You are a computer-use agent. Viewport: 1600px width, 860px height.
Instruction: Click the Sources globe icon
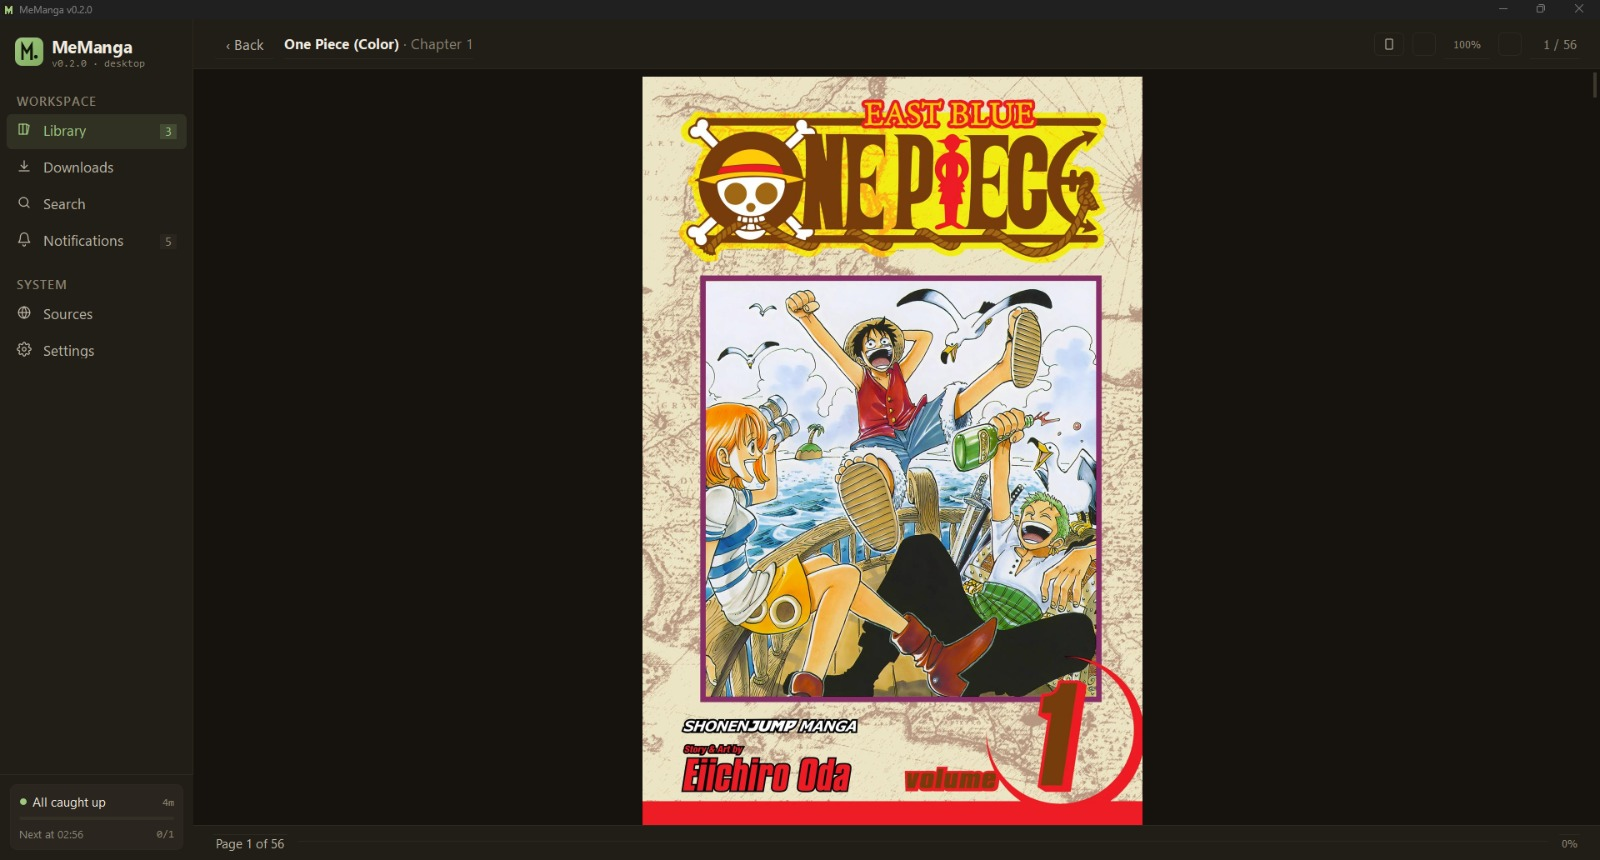point(24,313)
